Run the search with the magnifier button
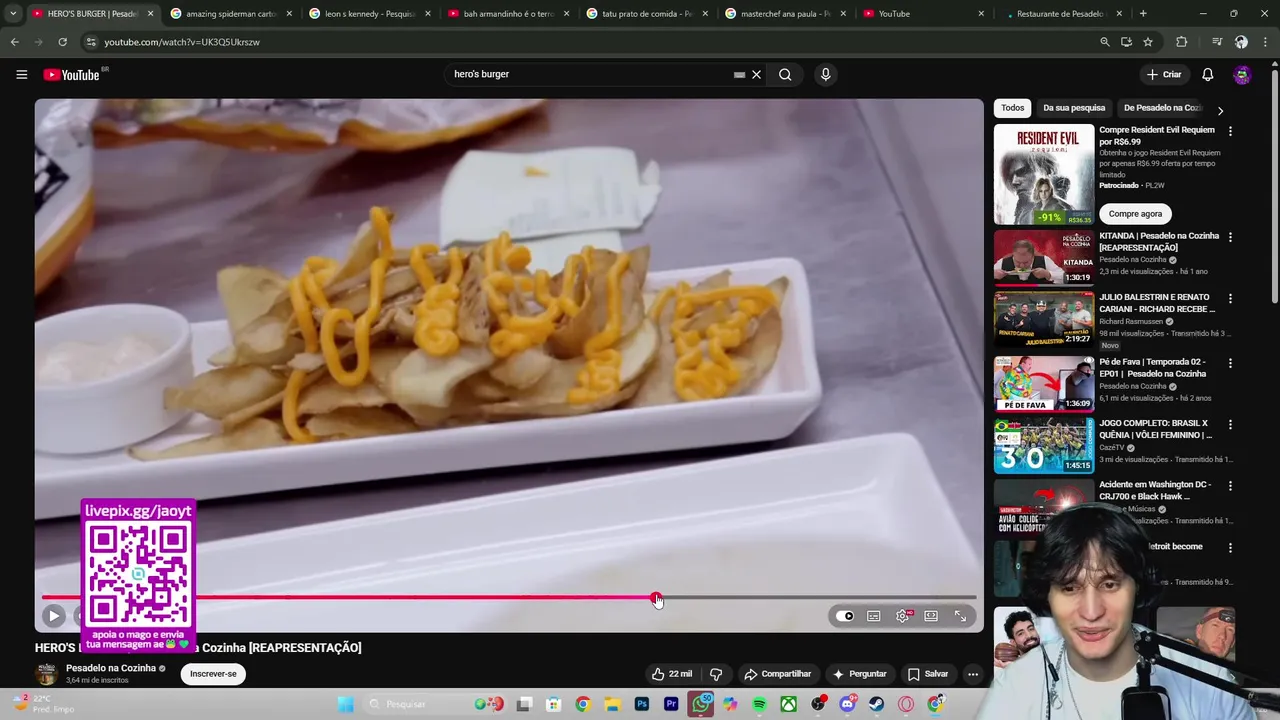Viewport: 1280px width, 720px height. point(785,74)
